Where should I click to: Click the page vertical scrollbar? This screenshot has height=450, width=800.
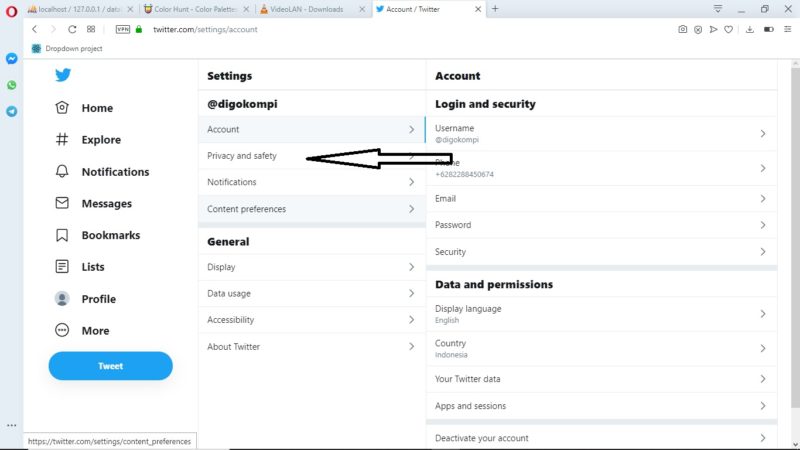click(795, 237)
